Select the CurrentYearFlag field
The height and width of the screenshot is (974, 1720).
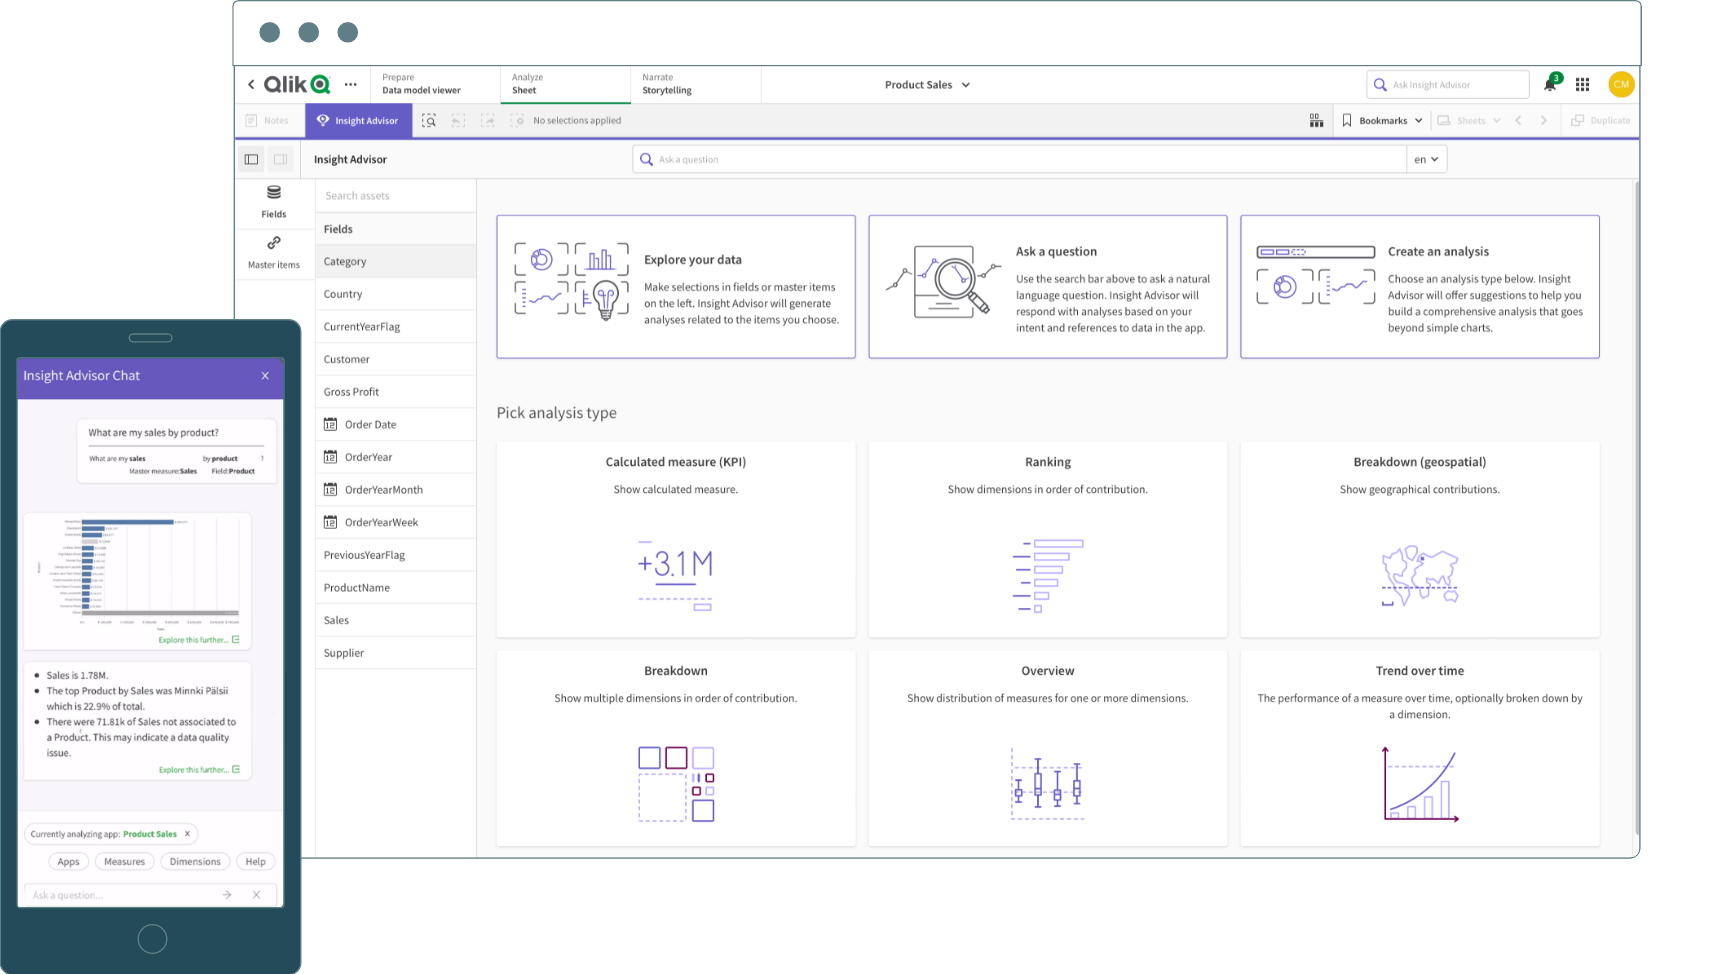[396, 327]
